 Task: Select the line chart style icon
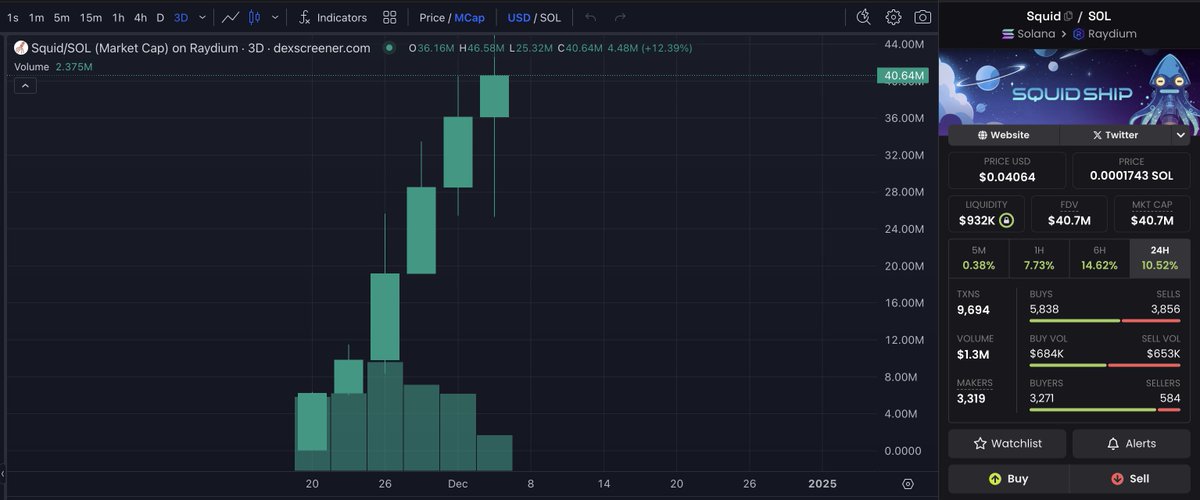231,17
